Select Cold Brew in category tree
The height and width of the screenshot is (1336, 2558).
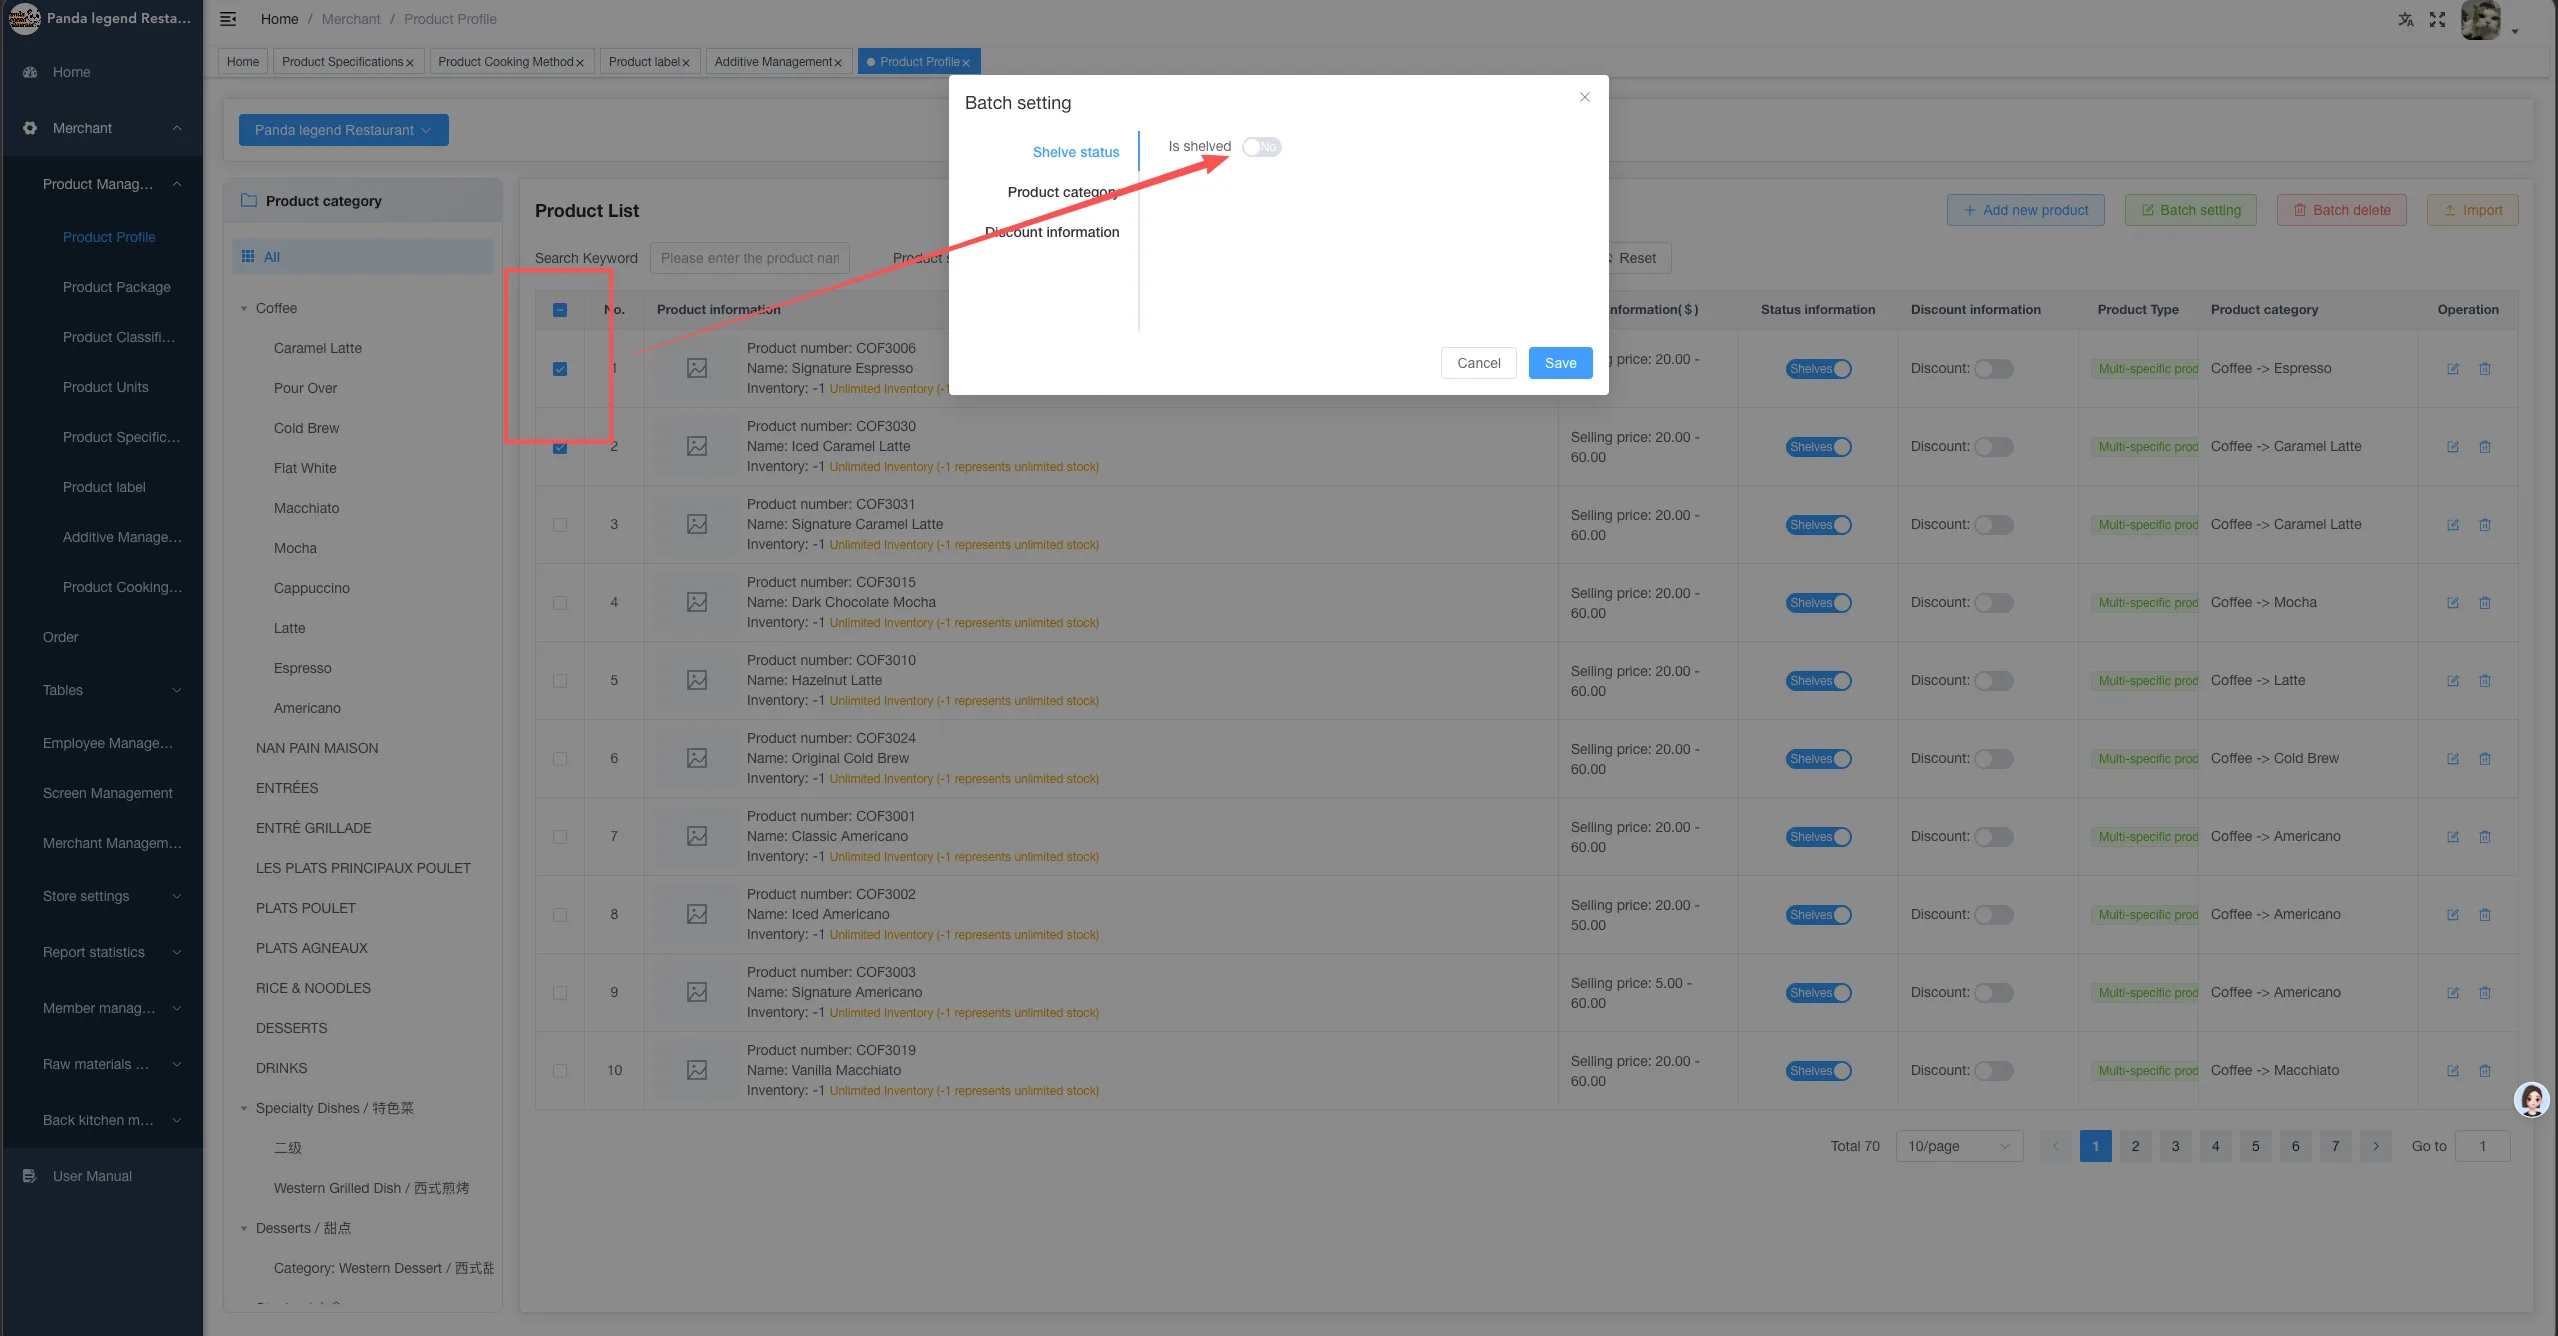click(x=306, y=428)
